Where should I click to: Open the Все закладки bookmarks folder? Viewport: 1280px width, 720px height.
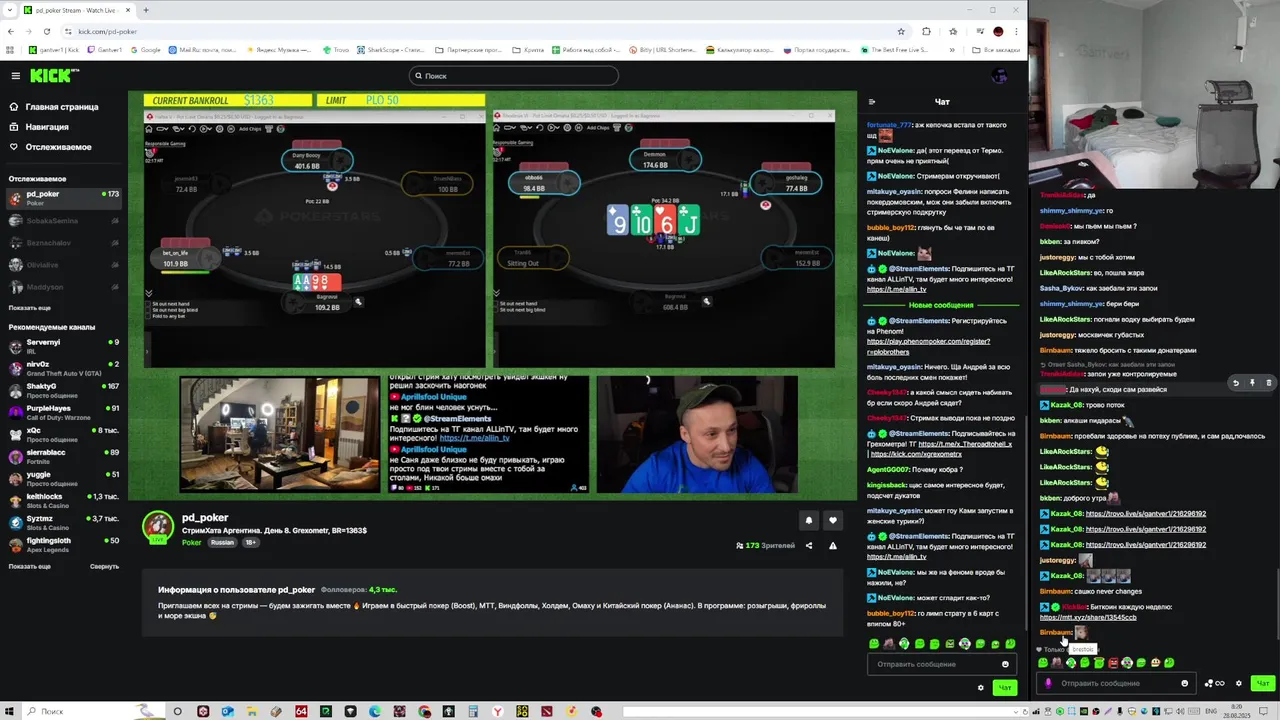(997, 49)
